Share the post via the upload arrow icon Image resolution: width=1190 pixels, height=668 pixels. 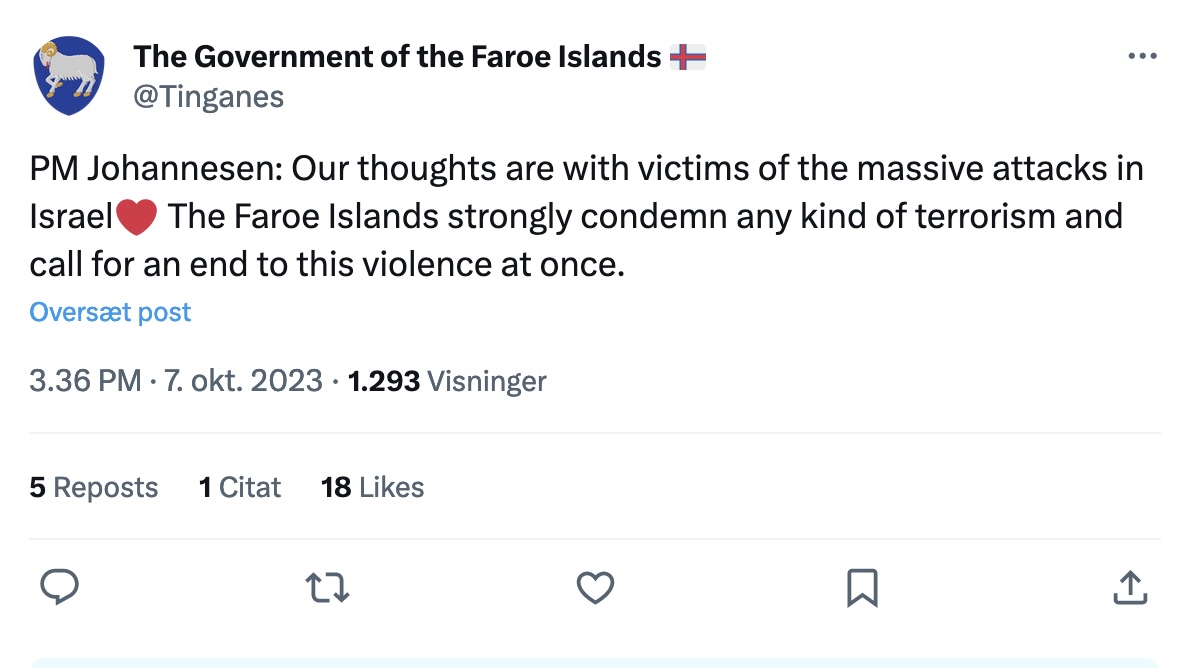1130,587
